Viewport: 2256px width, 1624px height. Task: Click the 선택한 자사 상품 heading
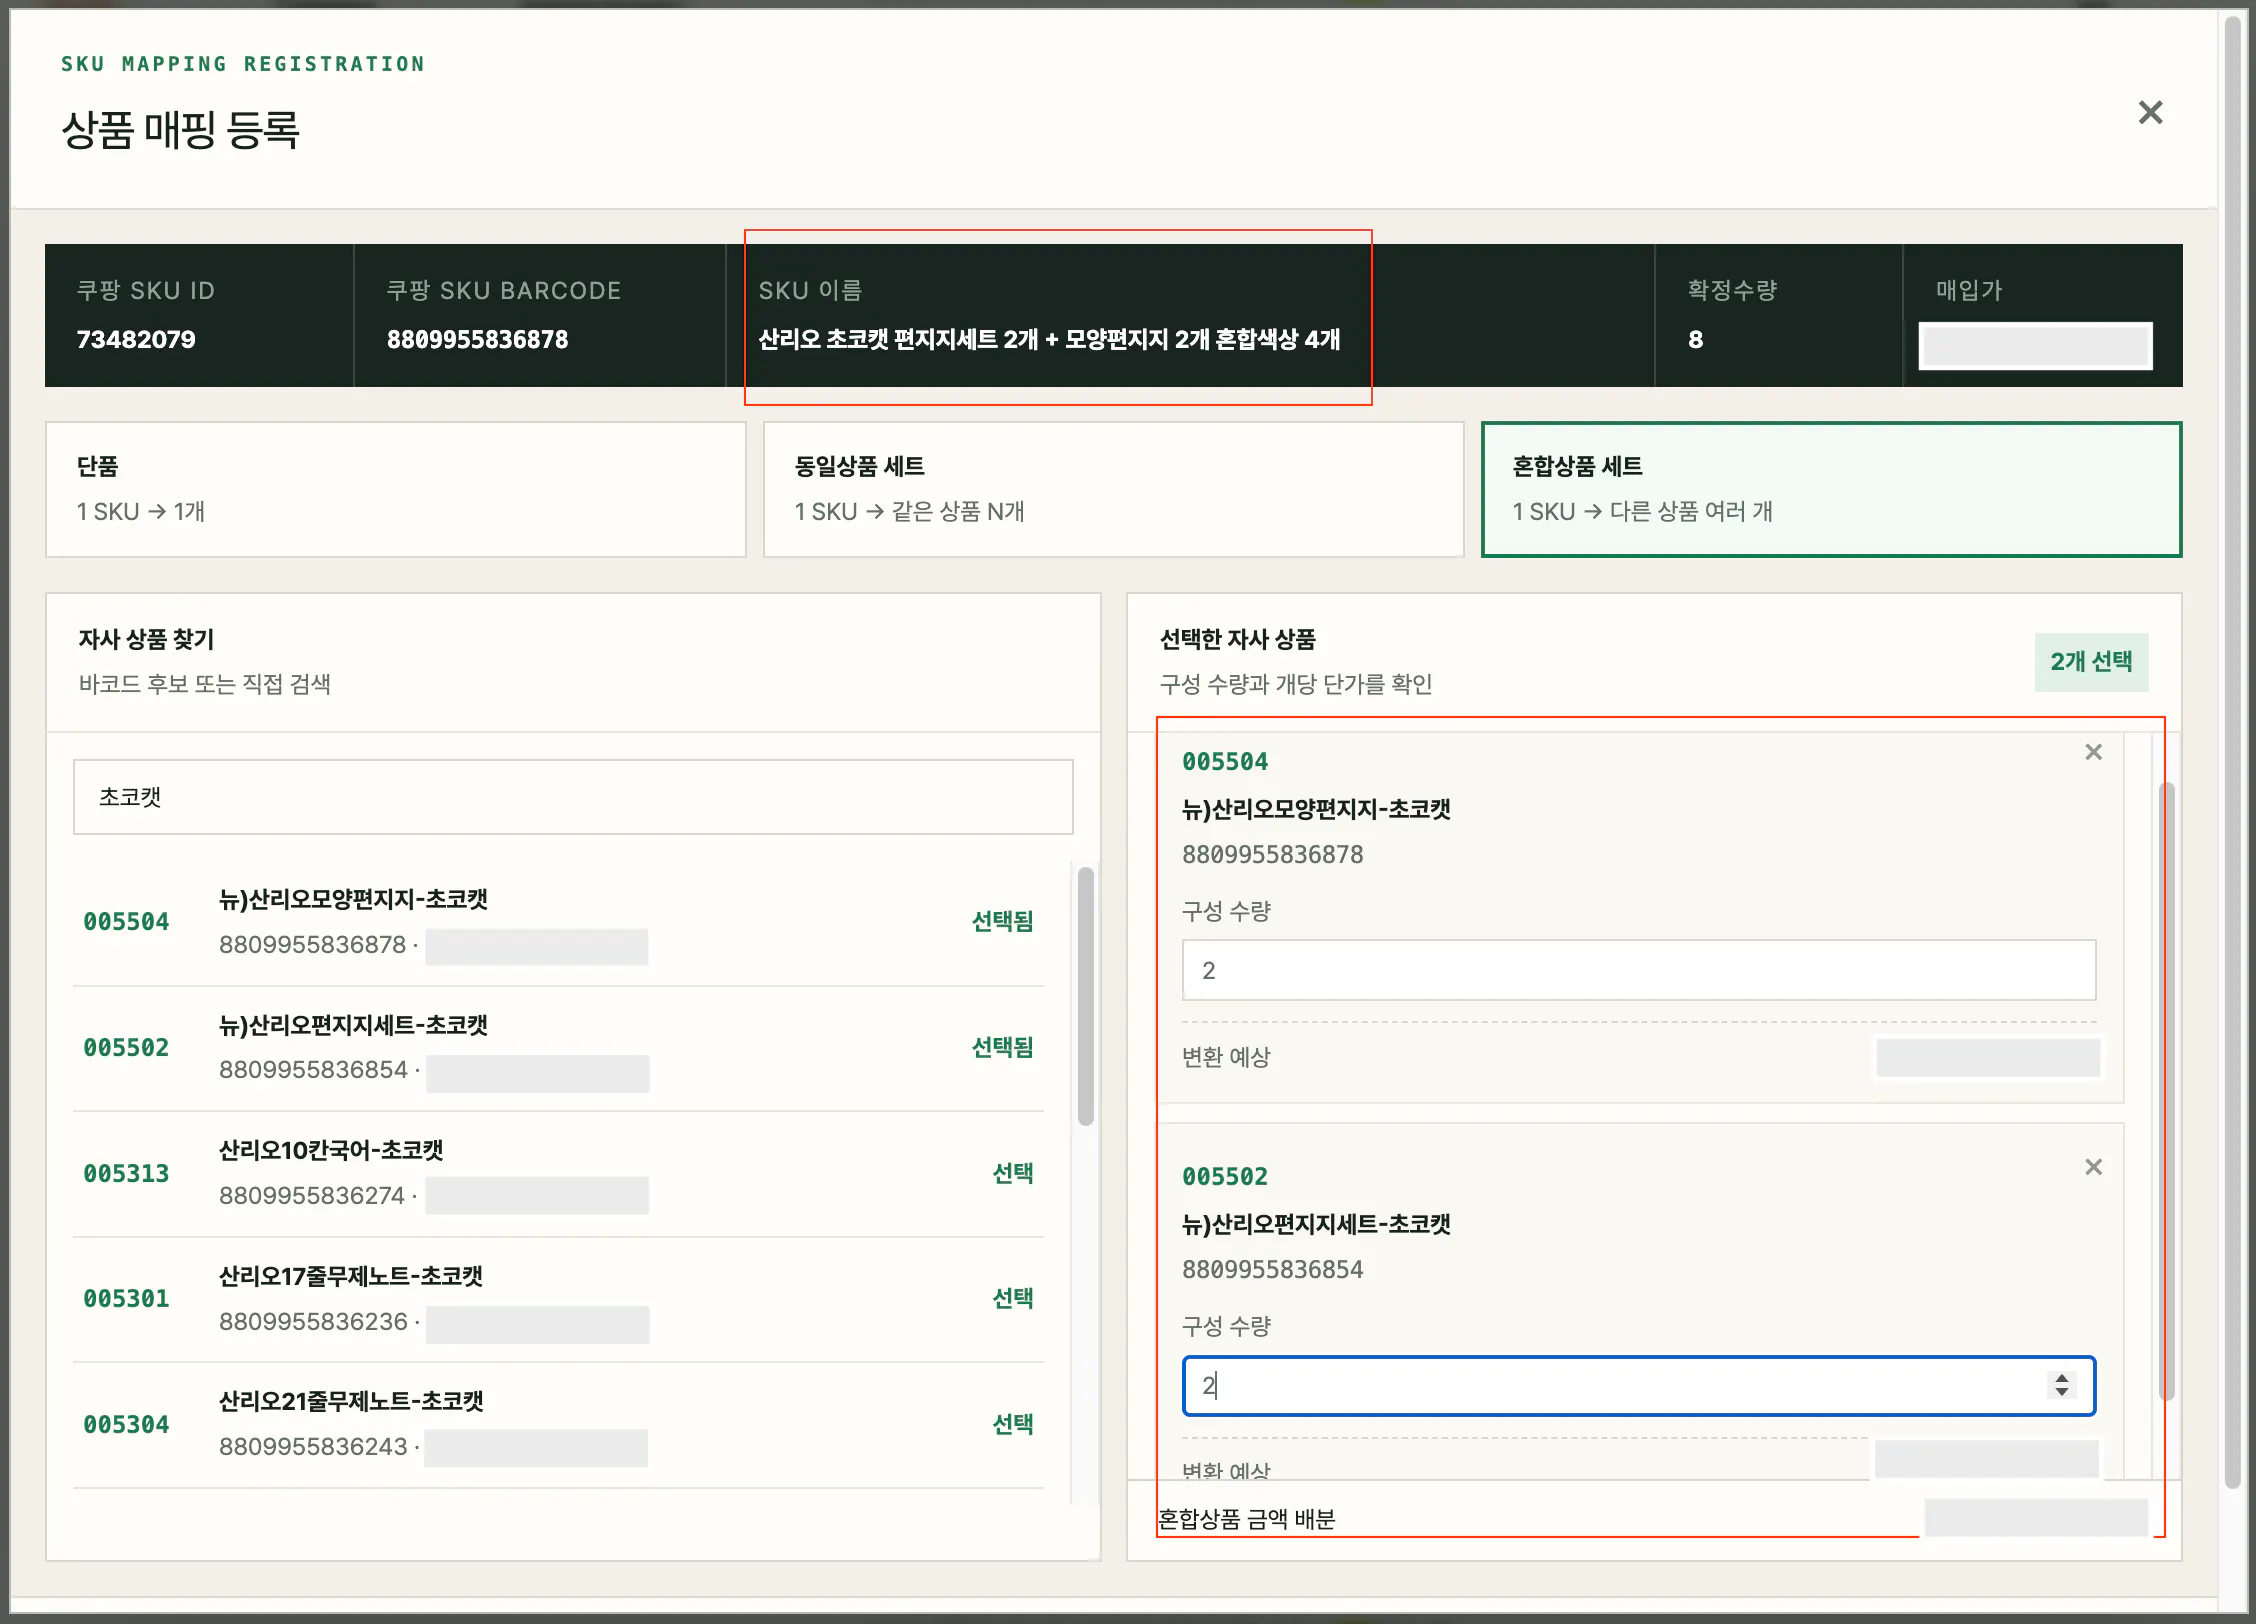coord(1237,639)
